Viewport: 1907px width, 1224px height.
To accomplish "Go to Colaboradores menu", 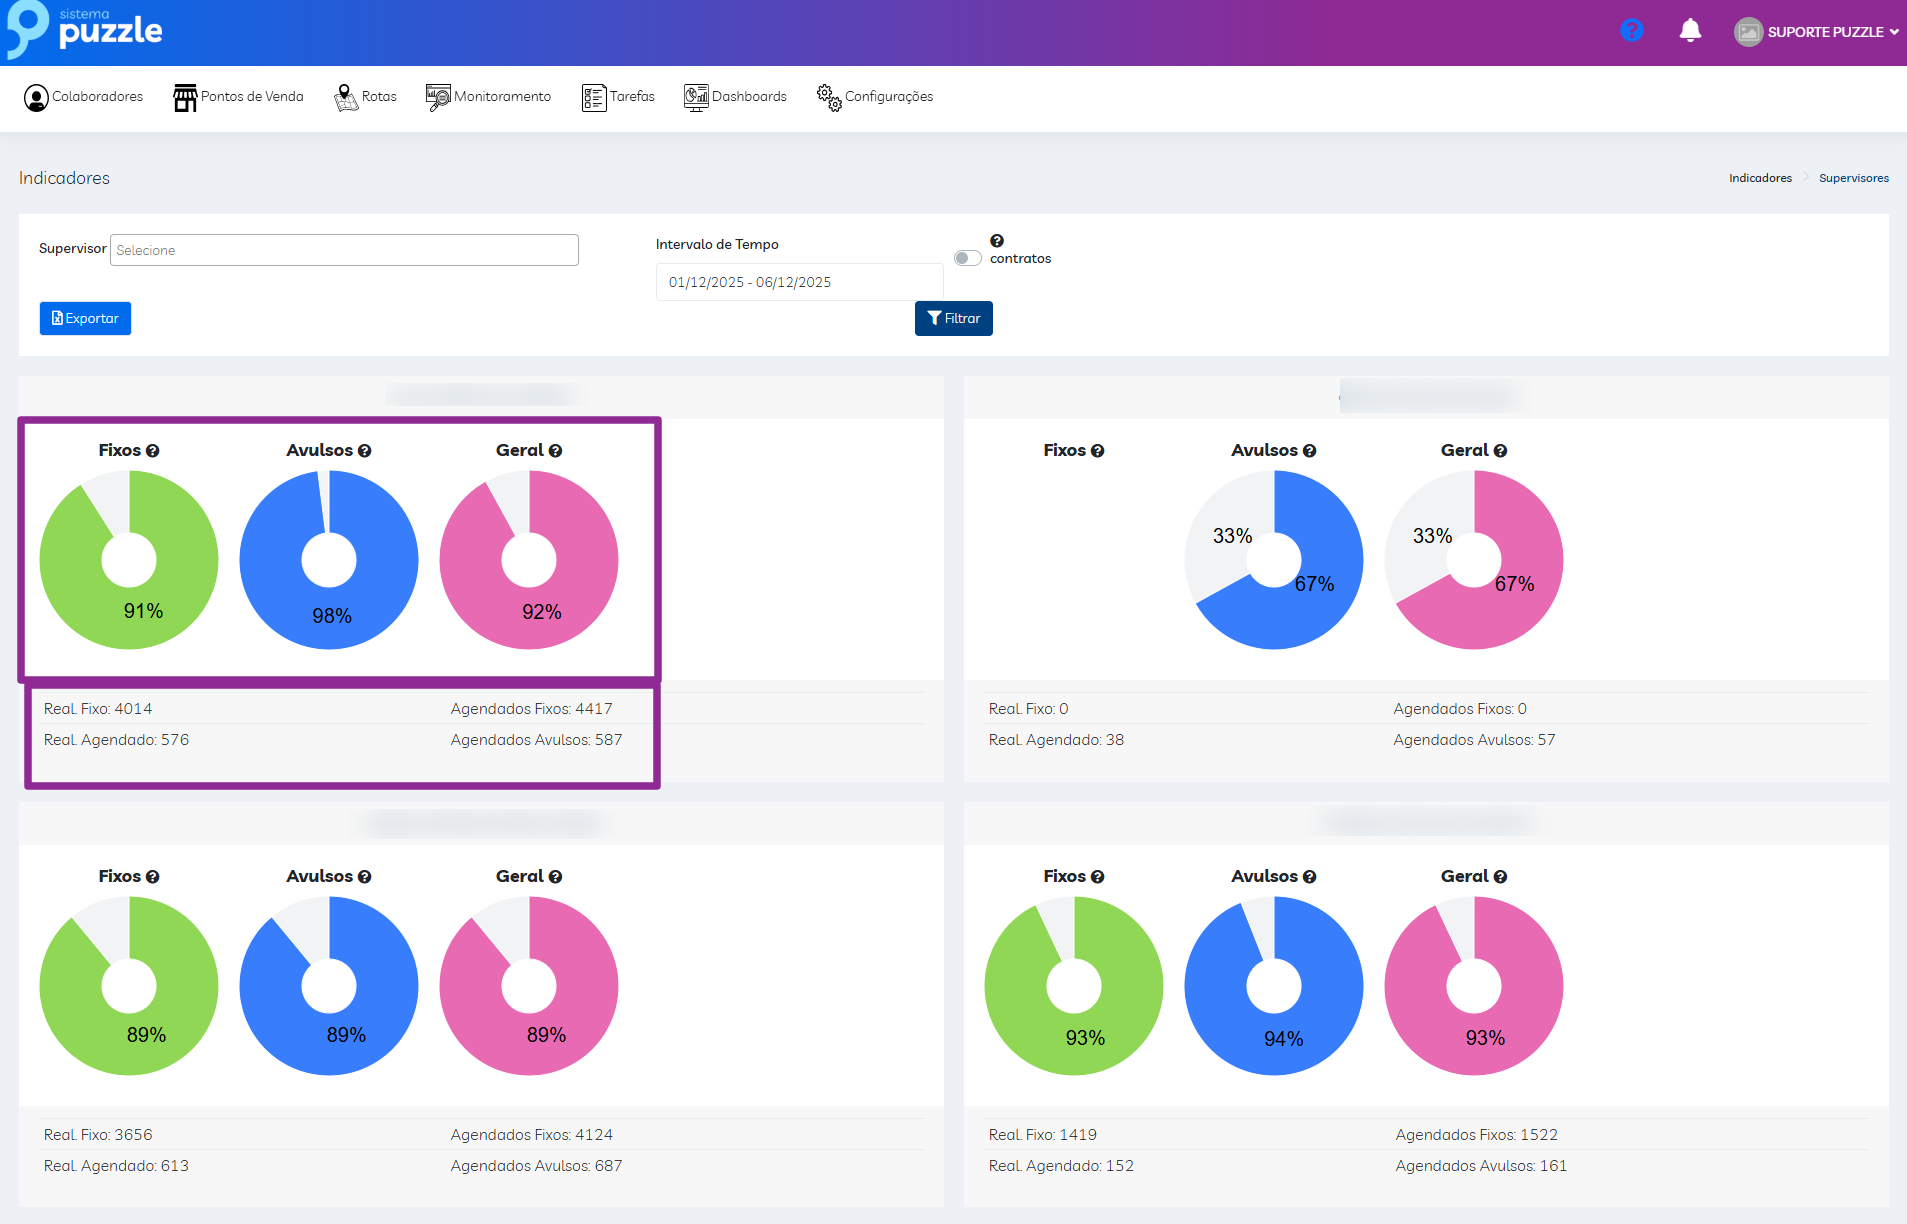I will 83,97.
